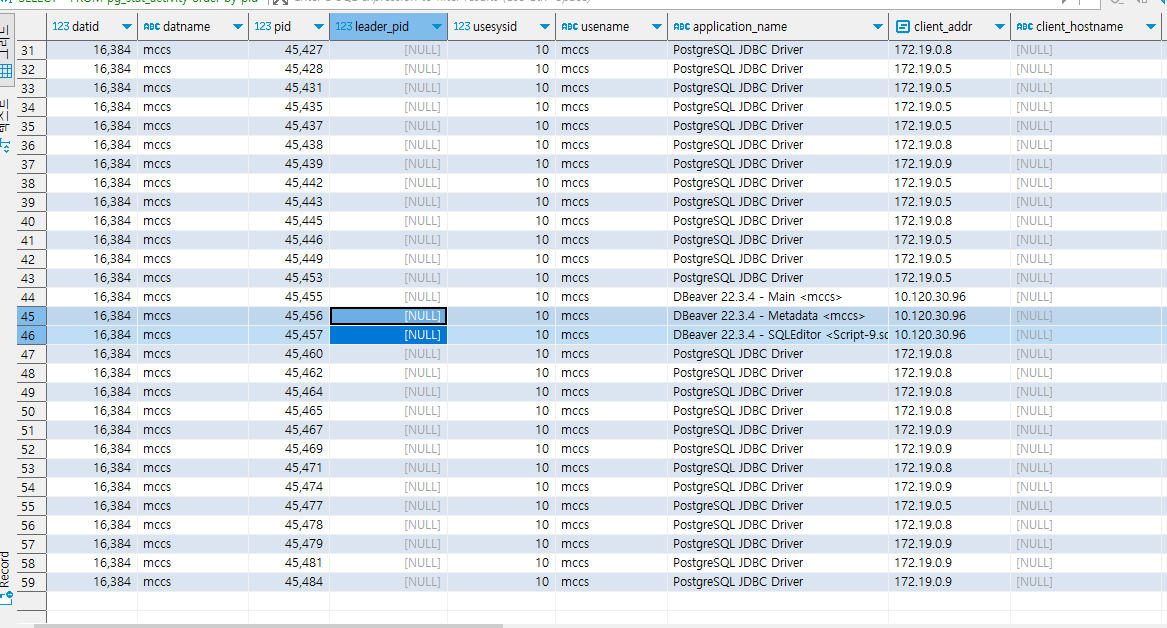Image resolution: width=1167 pixels, height=628 pixels.
Task: Click the horizontal scrollbar below the grid
Action: pyautogui.click(x=268, y=625)
